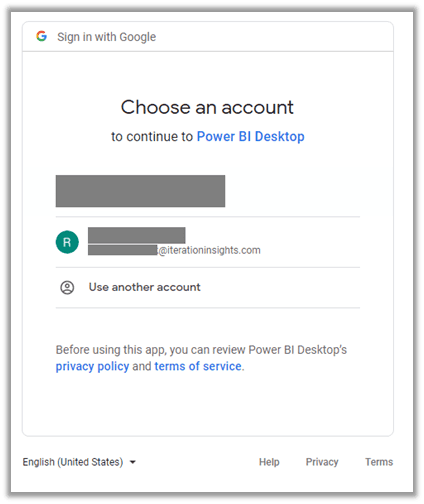Screen dimensions: 424x504
Task: Click the Use another account person icon
Action: coord(67,287)
